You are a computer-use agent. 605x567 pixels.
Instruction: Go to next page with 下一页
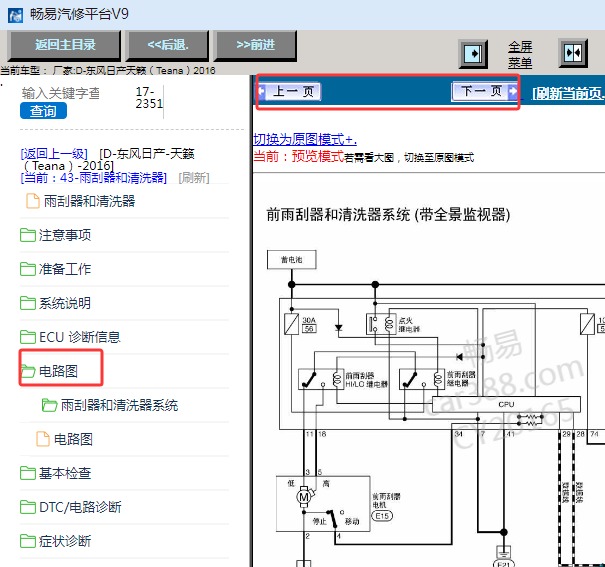coord(484,91)
